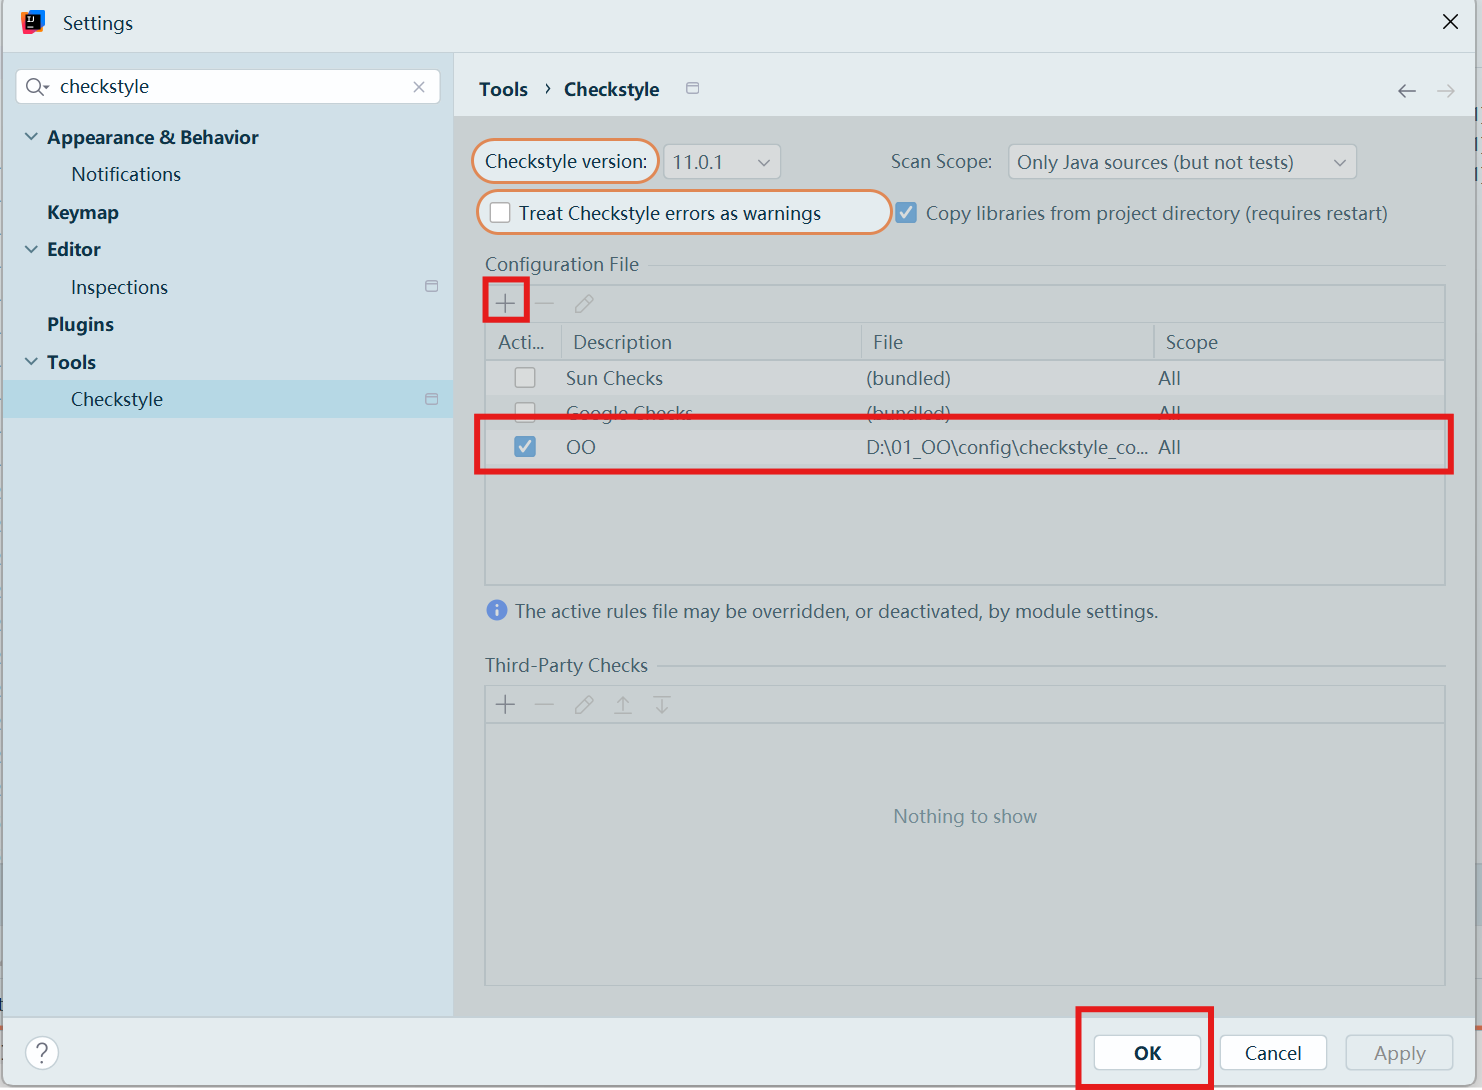This screenshot has width=1482, height=1090.
Task: Open the Plugins settings page
Action: (80, 324)
